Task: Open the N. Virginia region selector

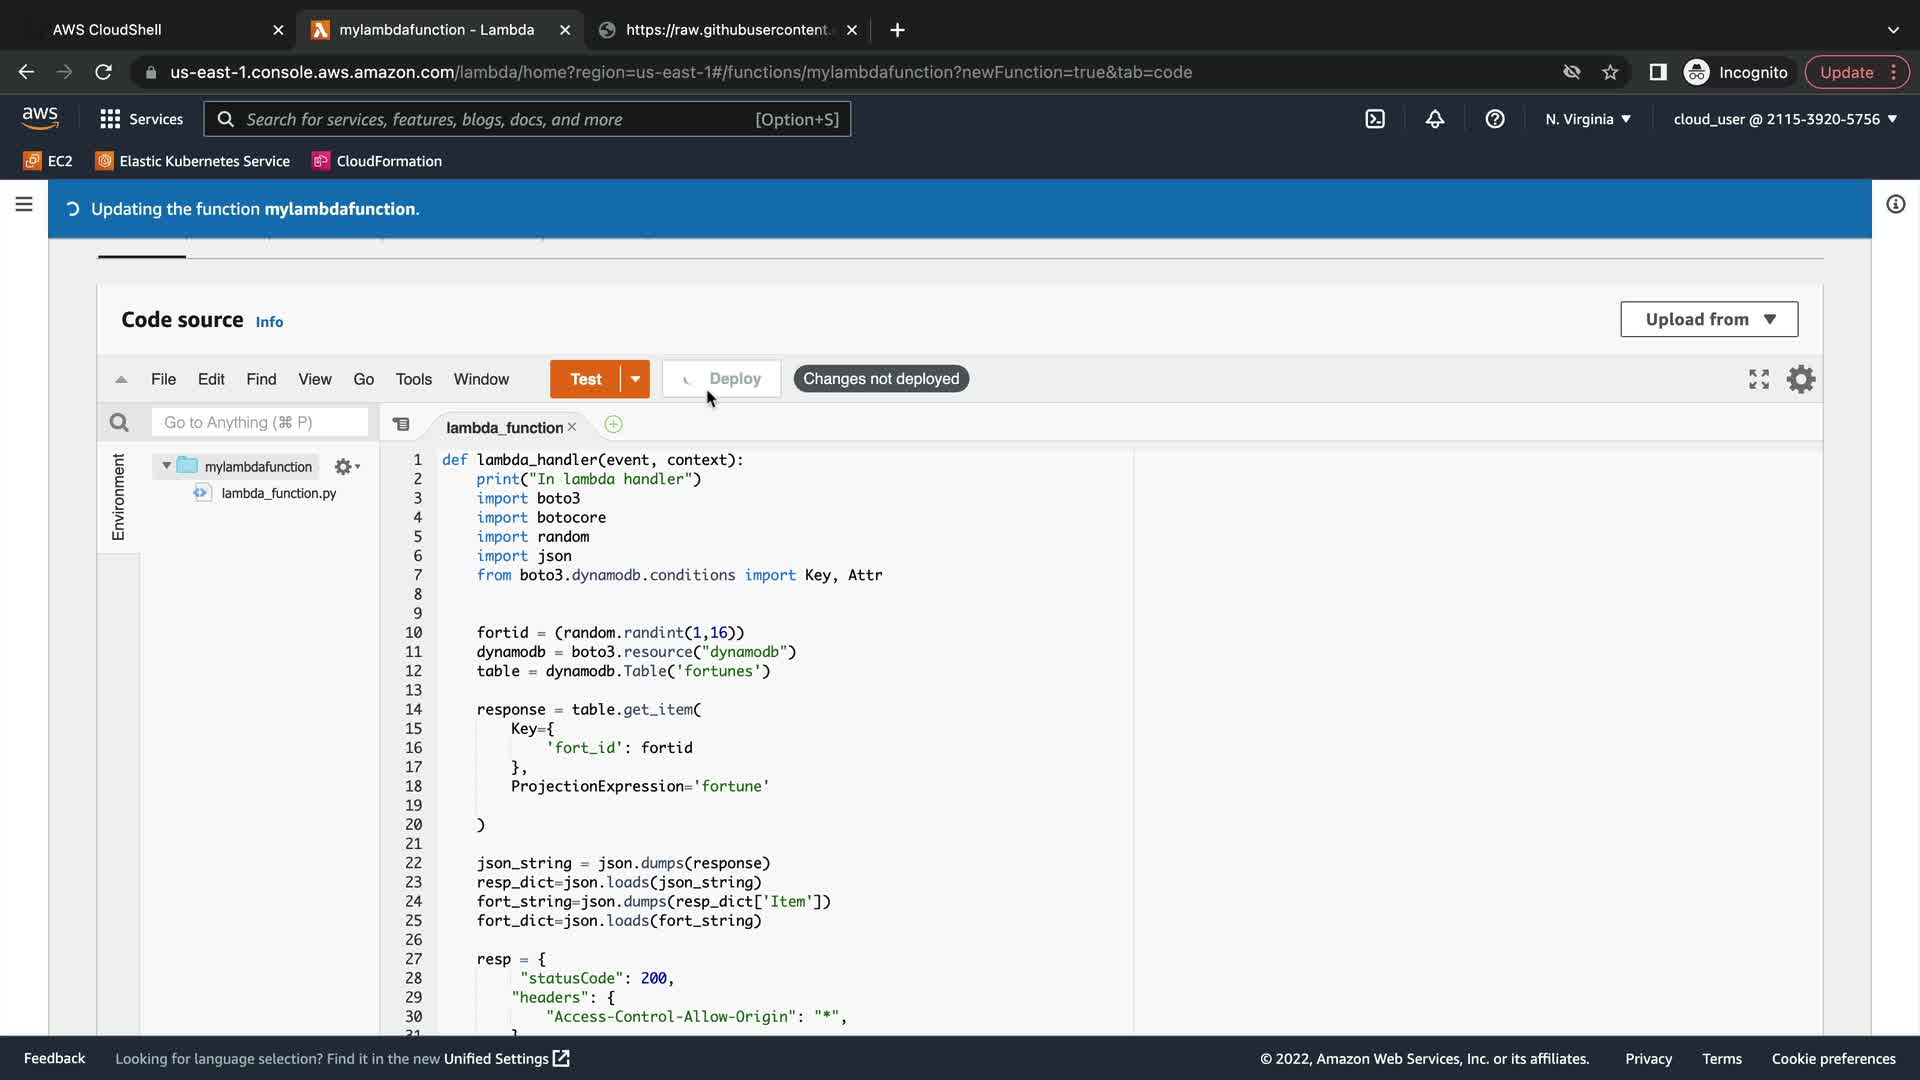Action: click(x=1587, y=119)
